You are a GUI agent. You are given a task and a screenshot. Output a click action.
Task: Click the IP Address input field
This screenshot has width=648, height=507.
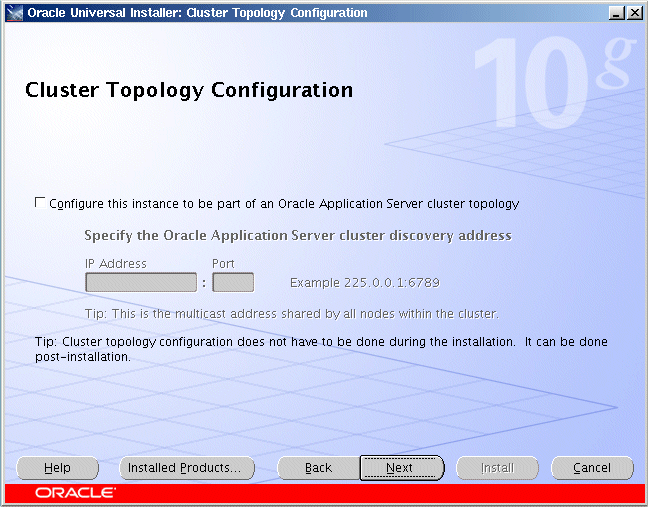pos(141,283)
